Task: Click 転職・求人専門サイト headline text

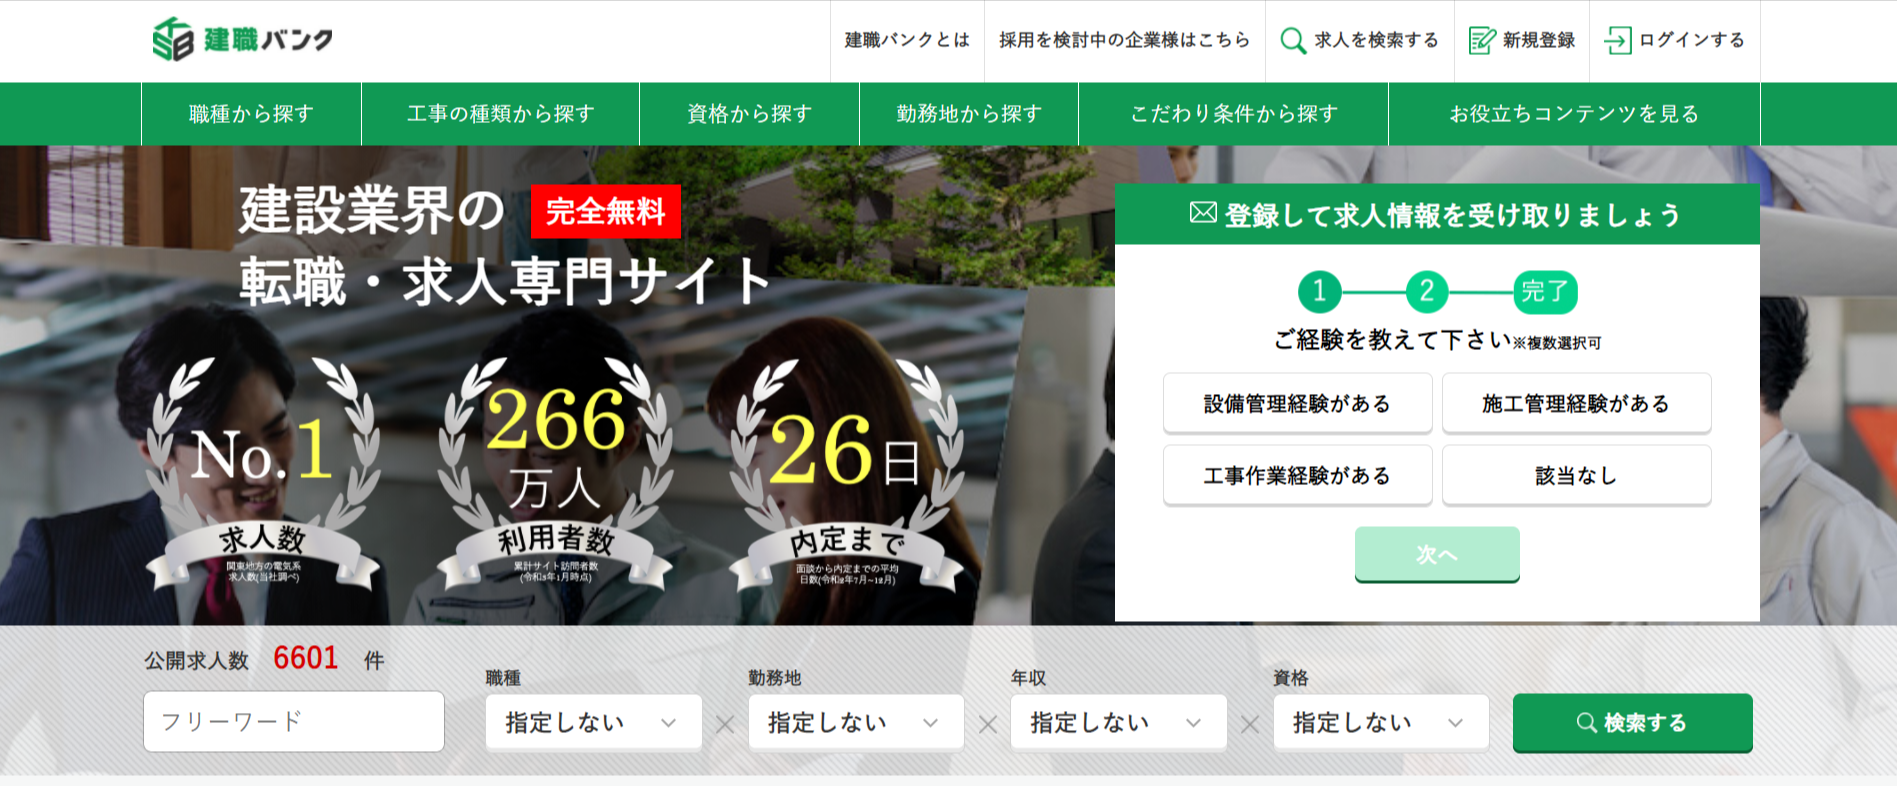Action: click(x=505, y=281)
